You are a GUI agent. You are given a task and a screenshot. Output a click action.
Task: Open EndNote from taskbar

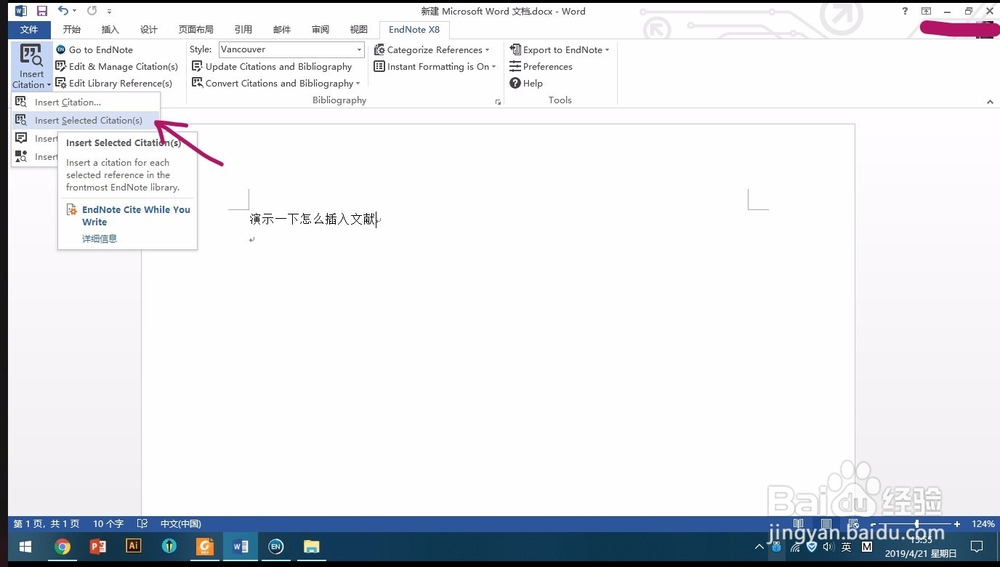point(276,547)
